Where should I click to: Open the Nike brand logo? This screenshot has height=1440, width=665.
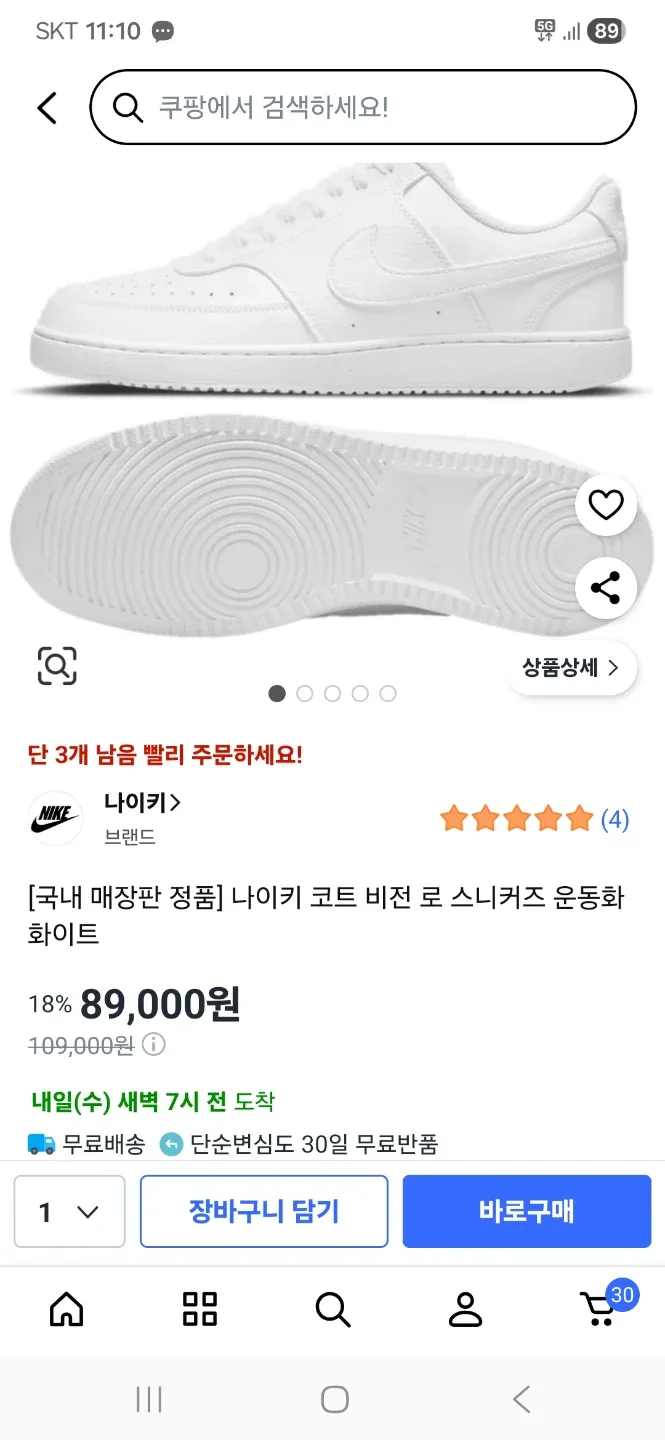tap(55, 816)
